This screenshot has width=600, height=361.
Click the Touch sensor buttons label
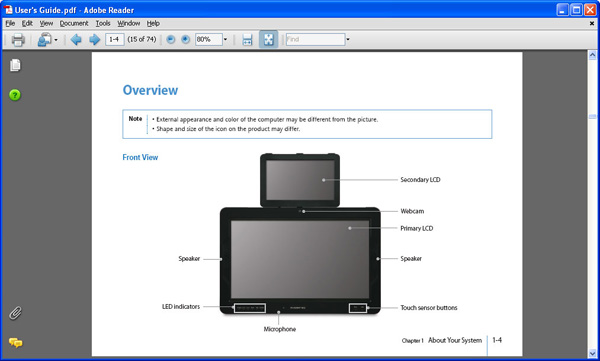click(429, 307)
